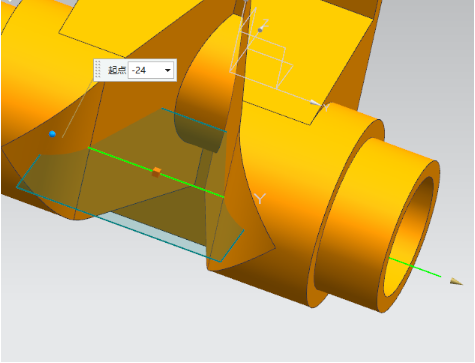Pick the teal edge above the shaded plane
Viewport: 475px width, 363px height.
click(x=194, y=120)
